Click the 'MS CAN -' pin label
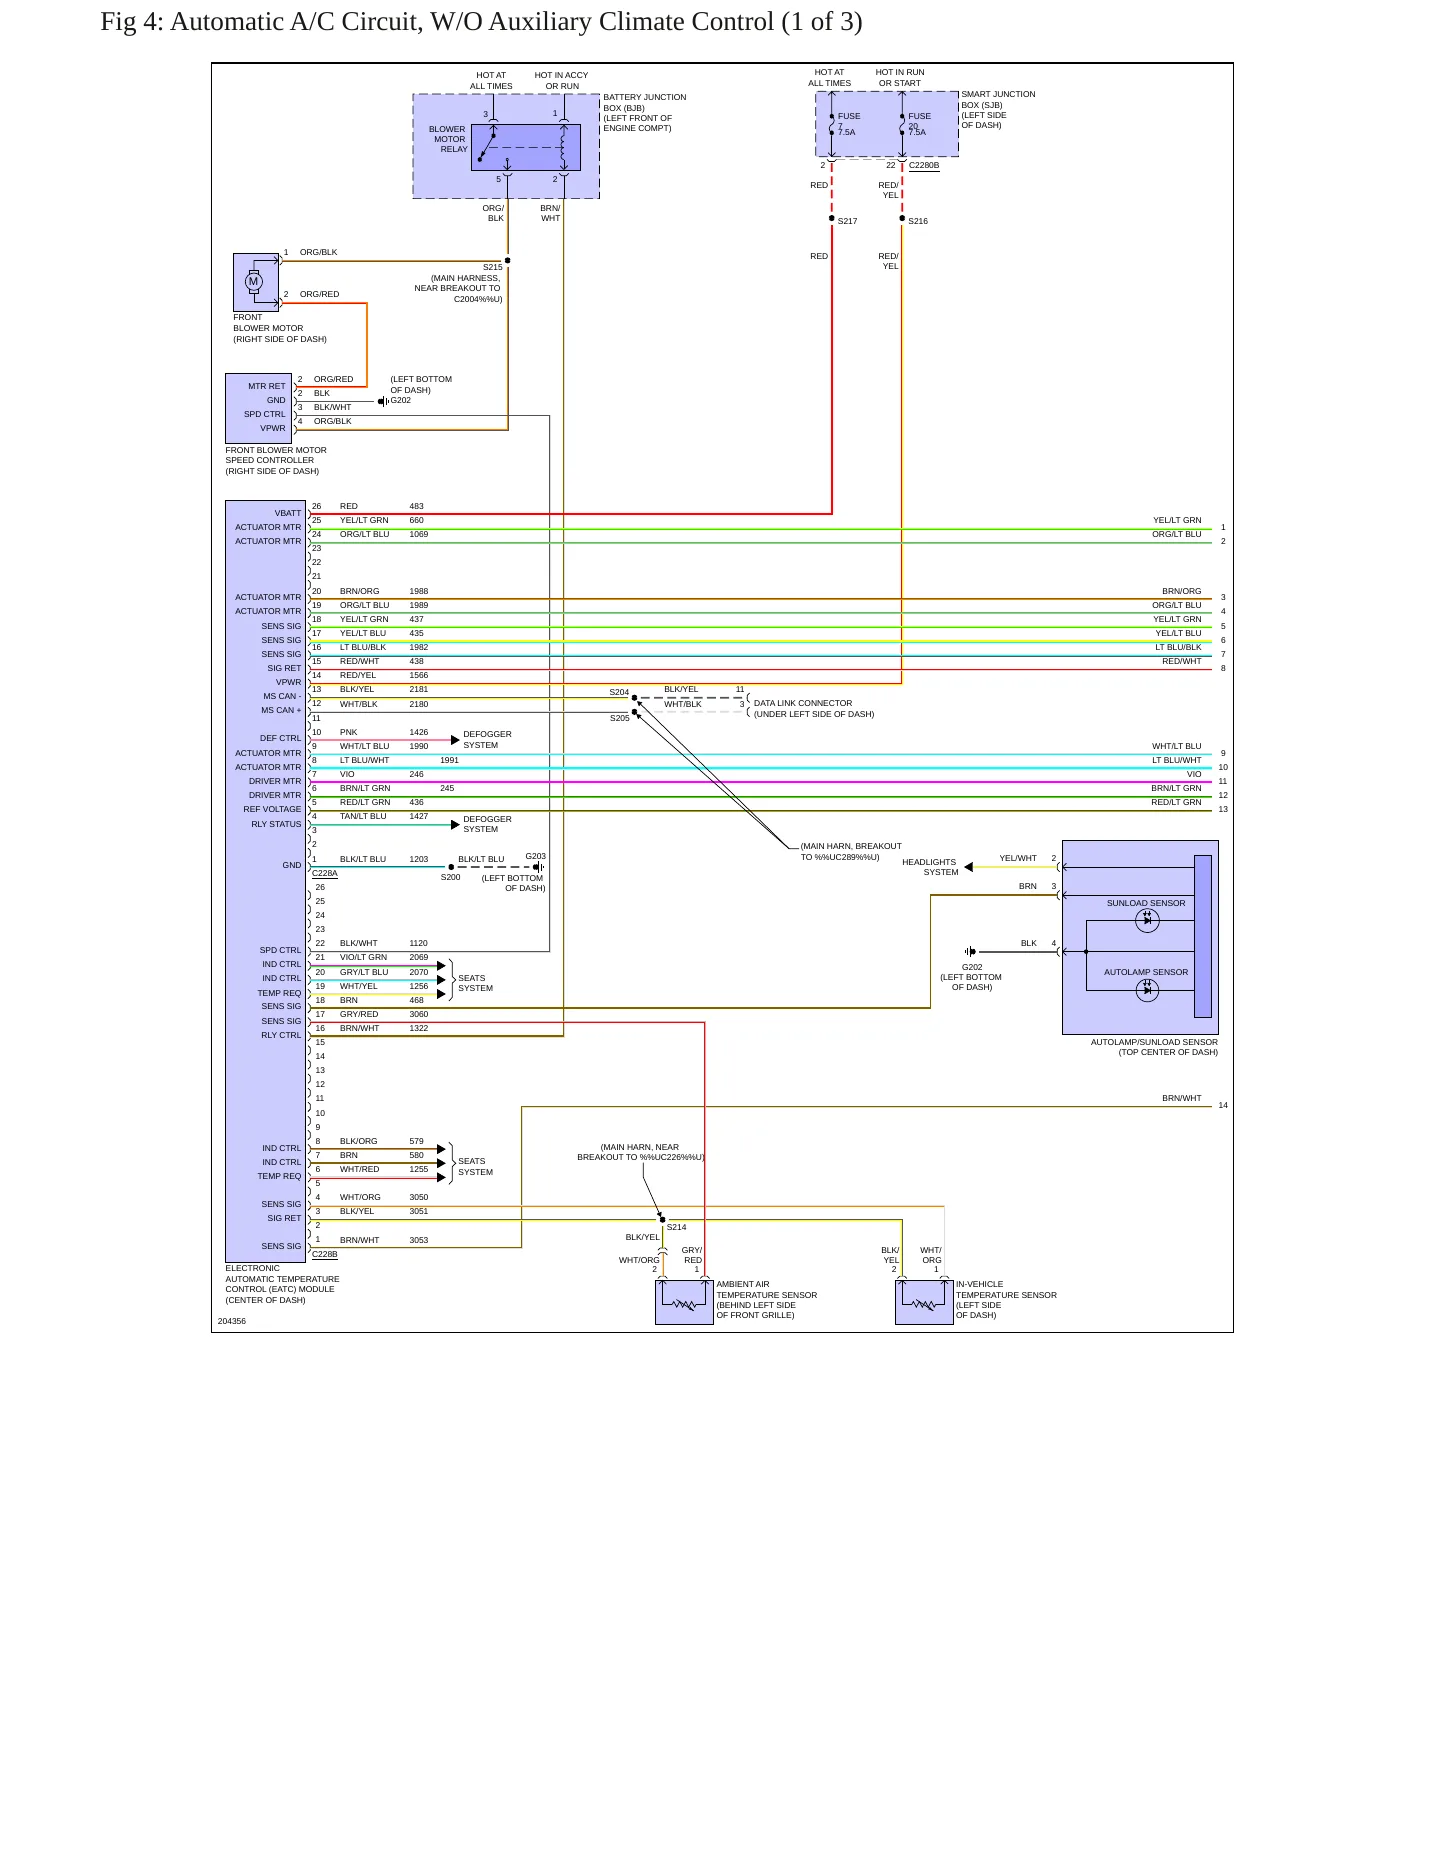The width and height of the screenshot is (1445, 1870). (x=282, y=696)
